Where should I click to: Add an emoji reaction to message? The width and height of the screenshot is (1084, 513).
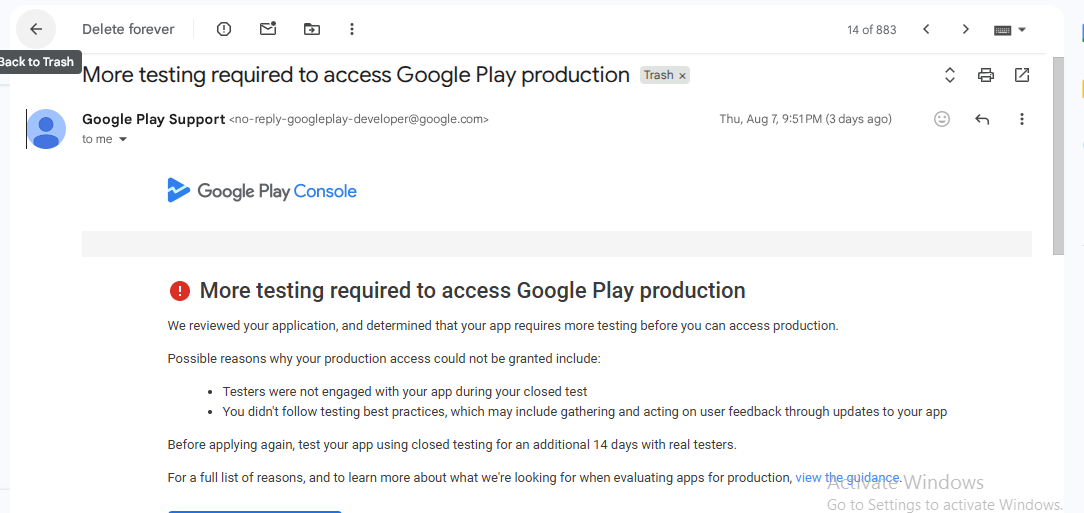coord(942,119)
